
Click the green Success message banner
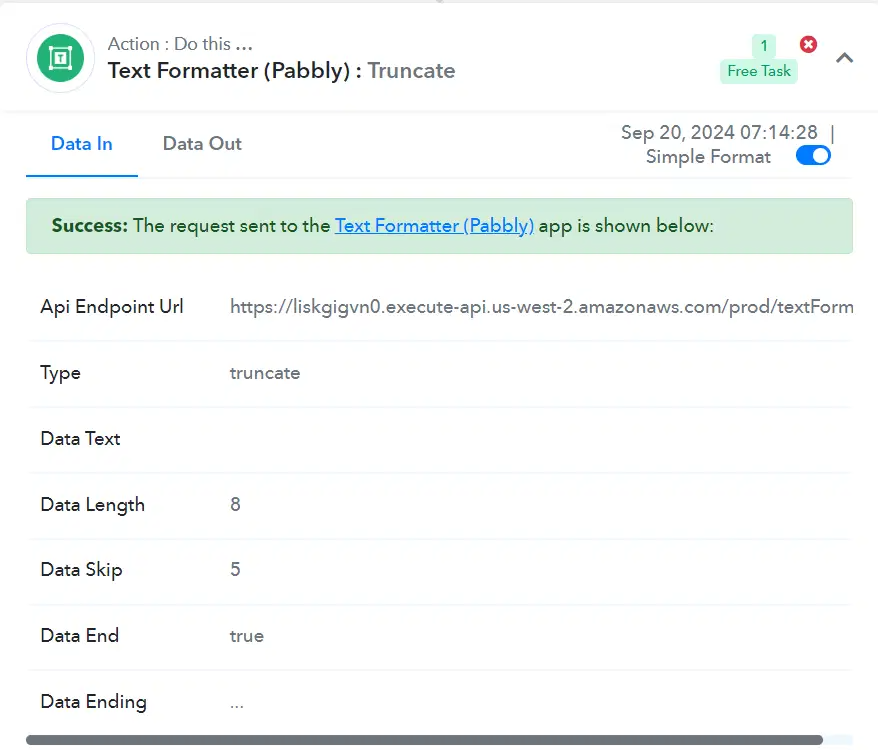point(439,226)
